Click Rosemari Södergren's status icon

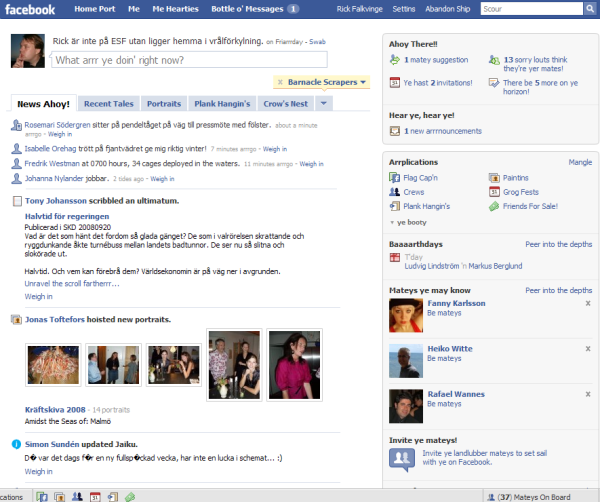[16, 125]
